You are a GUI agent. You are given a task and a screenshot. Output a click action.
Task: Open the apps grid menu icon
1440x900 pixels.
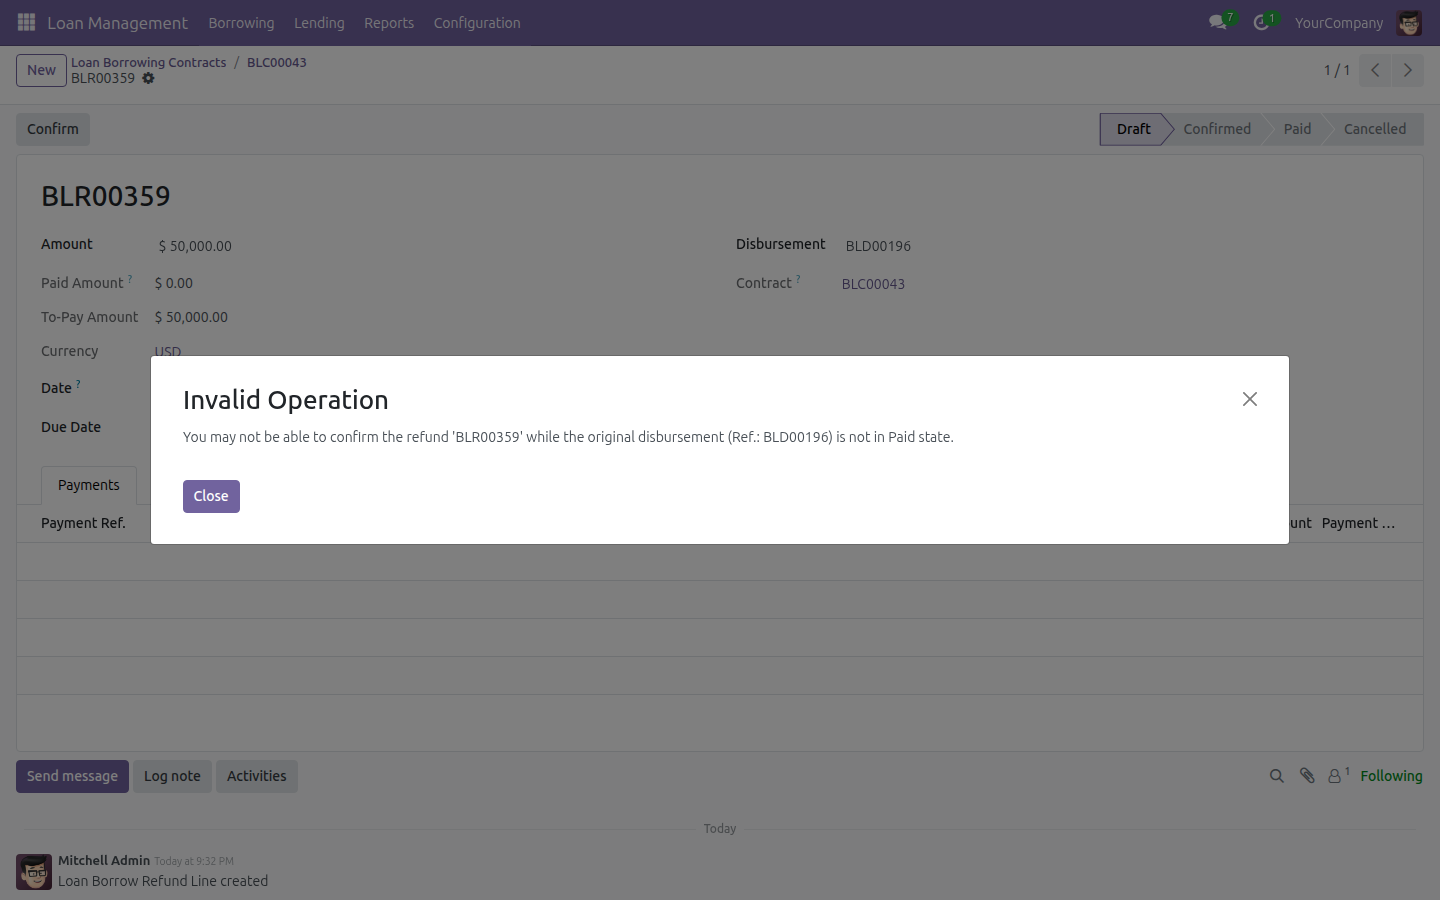(27, 22)
